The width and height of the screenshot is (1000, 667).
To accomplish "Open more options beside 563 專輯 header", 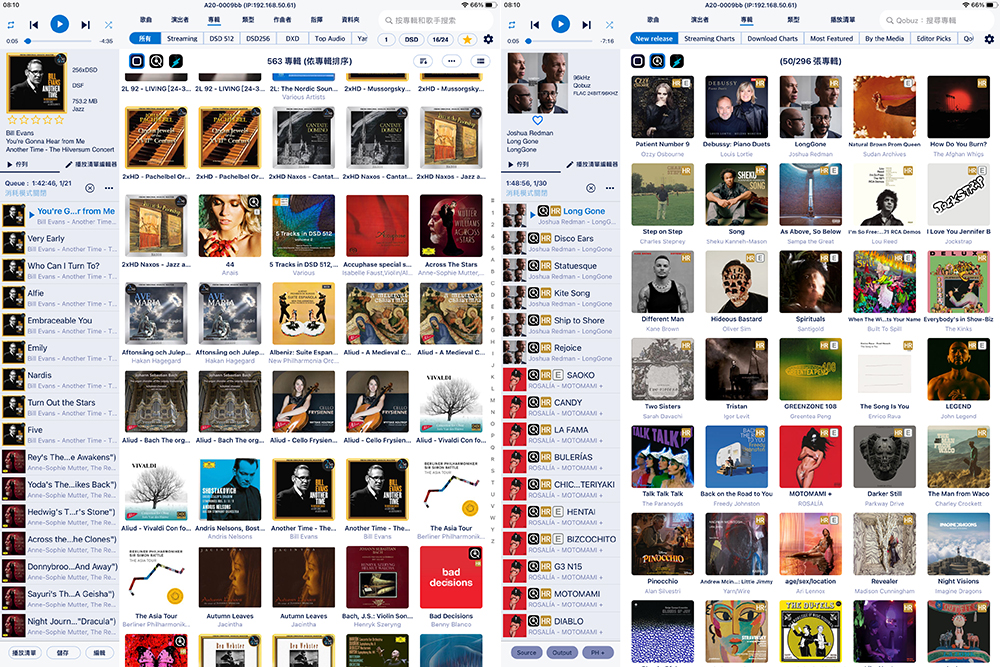I will (x=452, y=61).
